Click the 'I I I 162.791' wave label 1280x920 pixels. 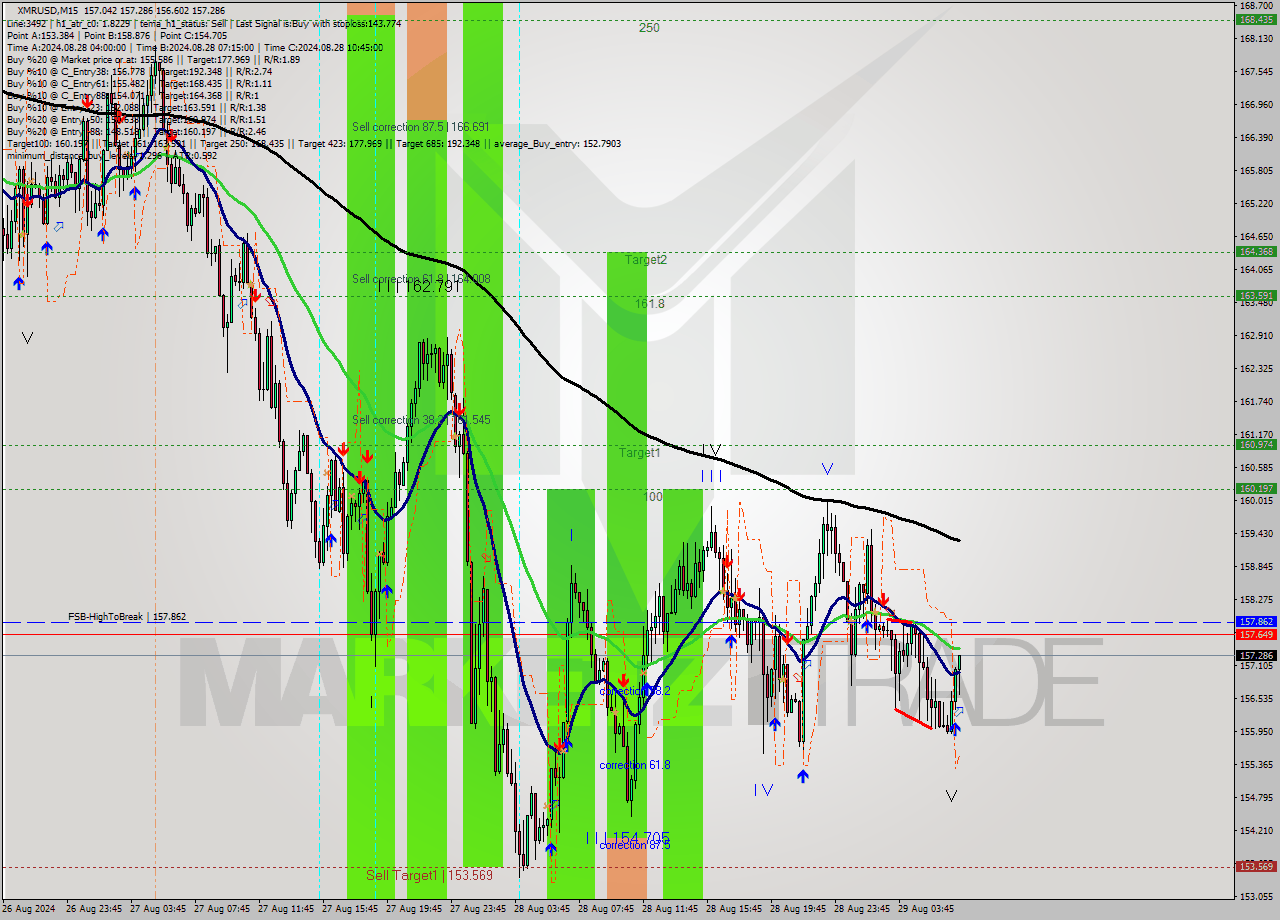tap(418, 286)
